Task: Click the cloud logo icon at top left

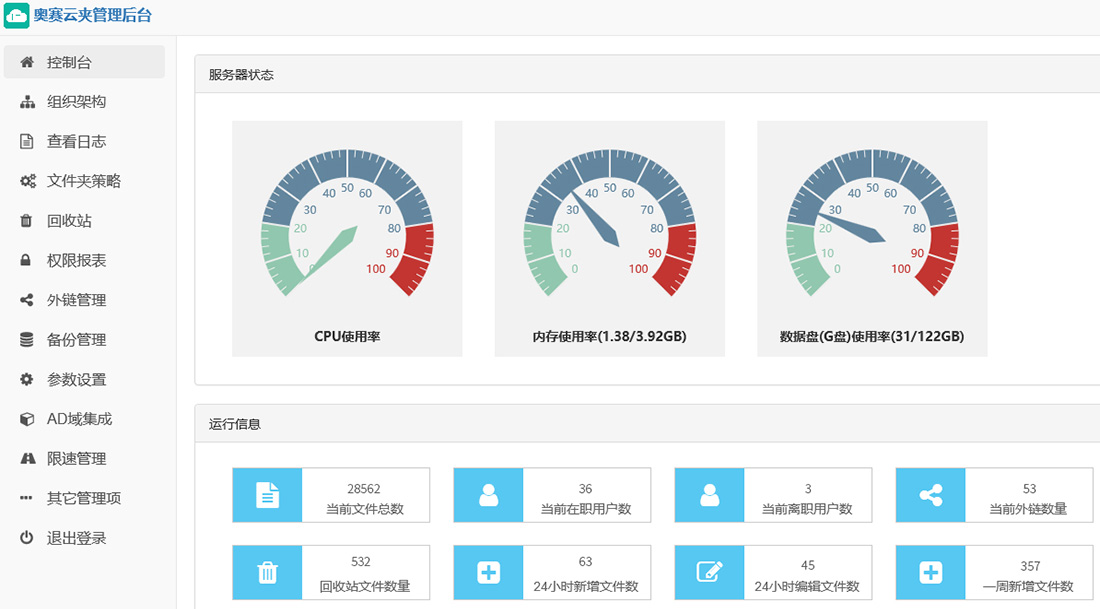Action: 17,16
